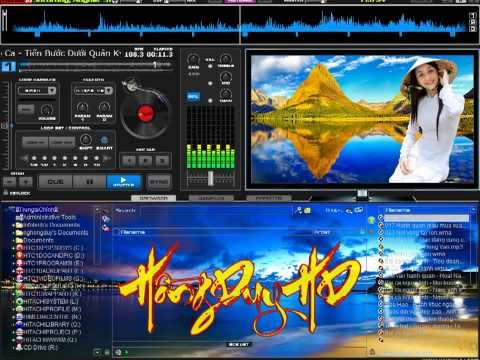
Task: Adjust the Treble EQ knob
Action: (x=226, y=59)
